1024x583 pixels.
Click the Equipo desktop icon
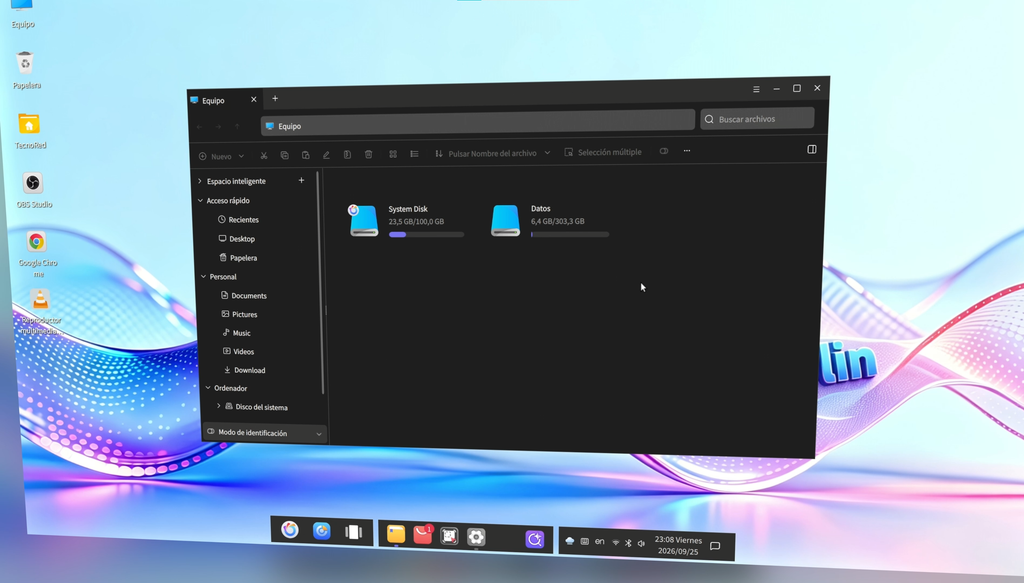22,12
